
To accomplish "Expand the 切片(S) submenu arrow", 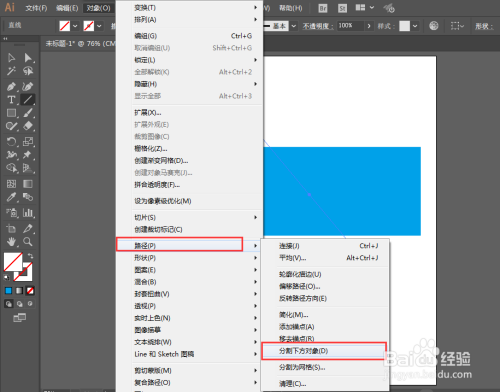I will click(x=255, y=217).
